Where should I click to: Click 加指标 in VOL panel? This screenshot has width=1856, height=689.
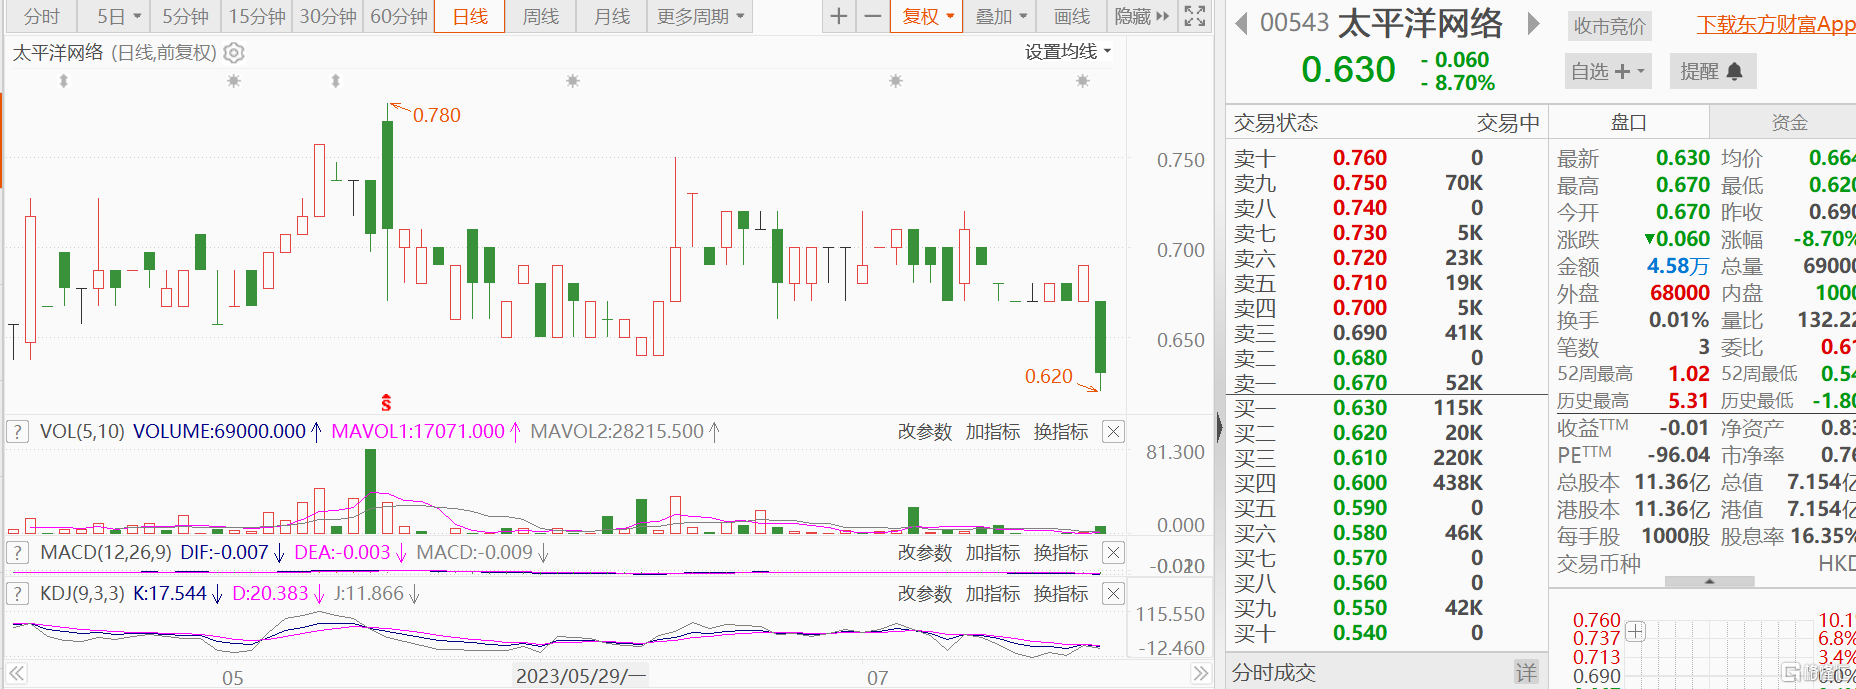(x=992, y=431)
